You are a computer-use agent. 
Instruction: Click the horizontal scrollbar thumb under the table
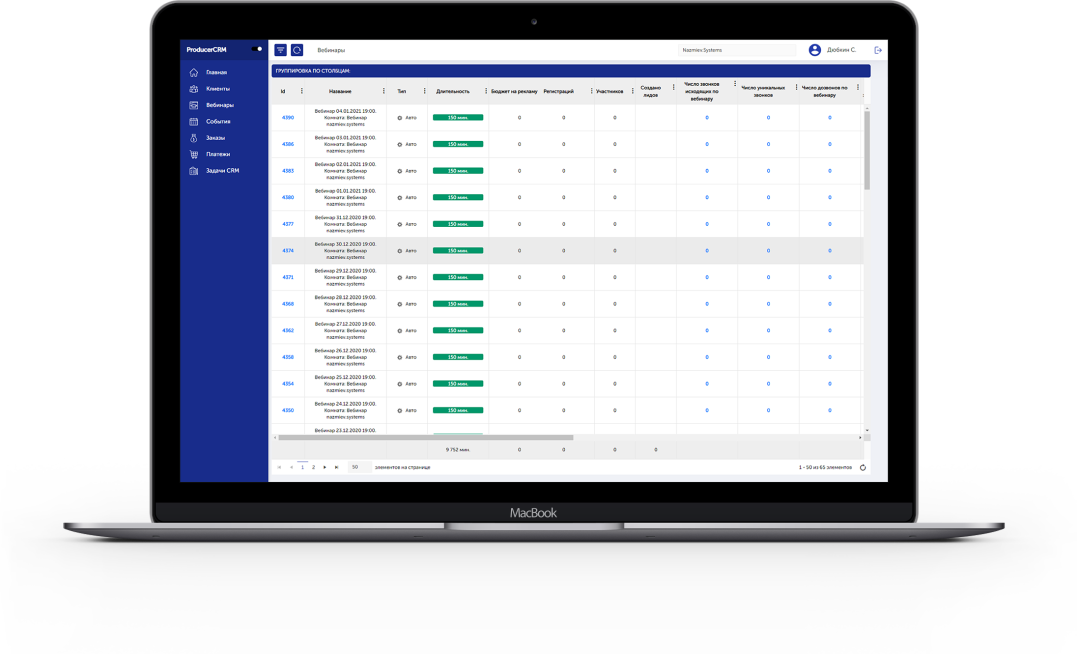click(426, 438)
